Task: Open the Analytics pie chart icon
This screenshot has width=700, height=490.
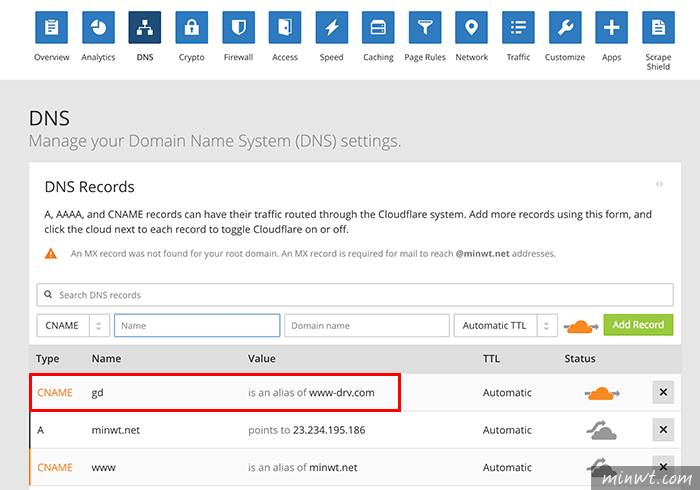Action: pyautogui.click(x=98, y=28)
